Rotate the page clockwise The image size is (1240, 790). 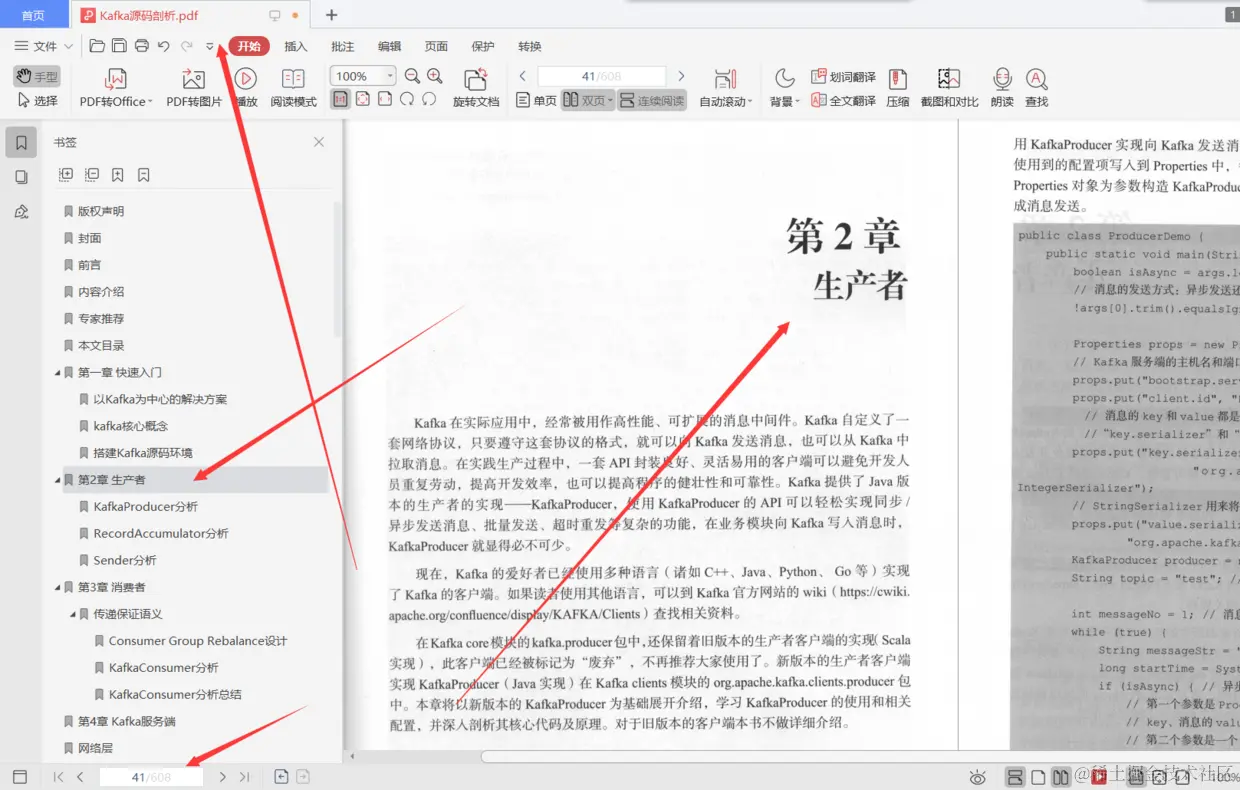[x=407, y=99]
